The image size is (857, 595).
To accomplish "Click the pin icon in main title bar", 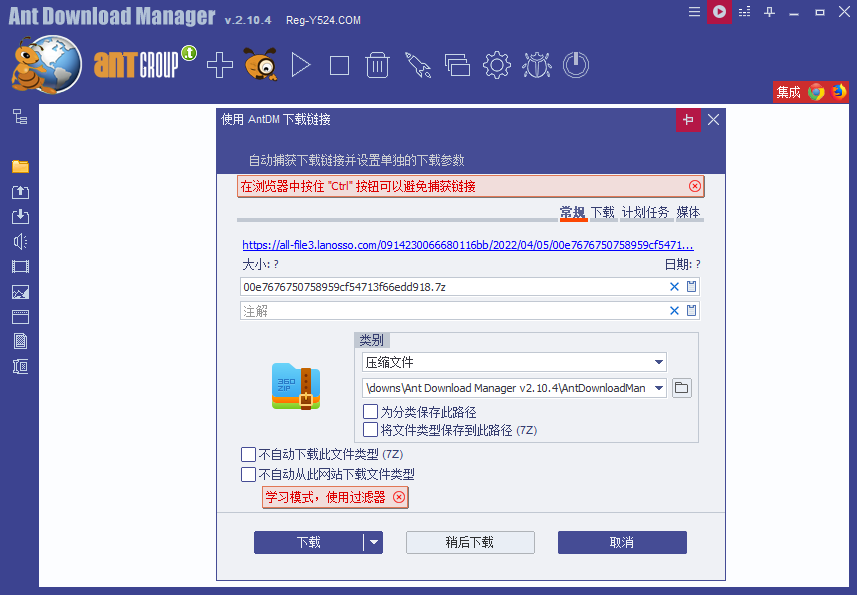I will 770,11.
